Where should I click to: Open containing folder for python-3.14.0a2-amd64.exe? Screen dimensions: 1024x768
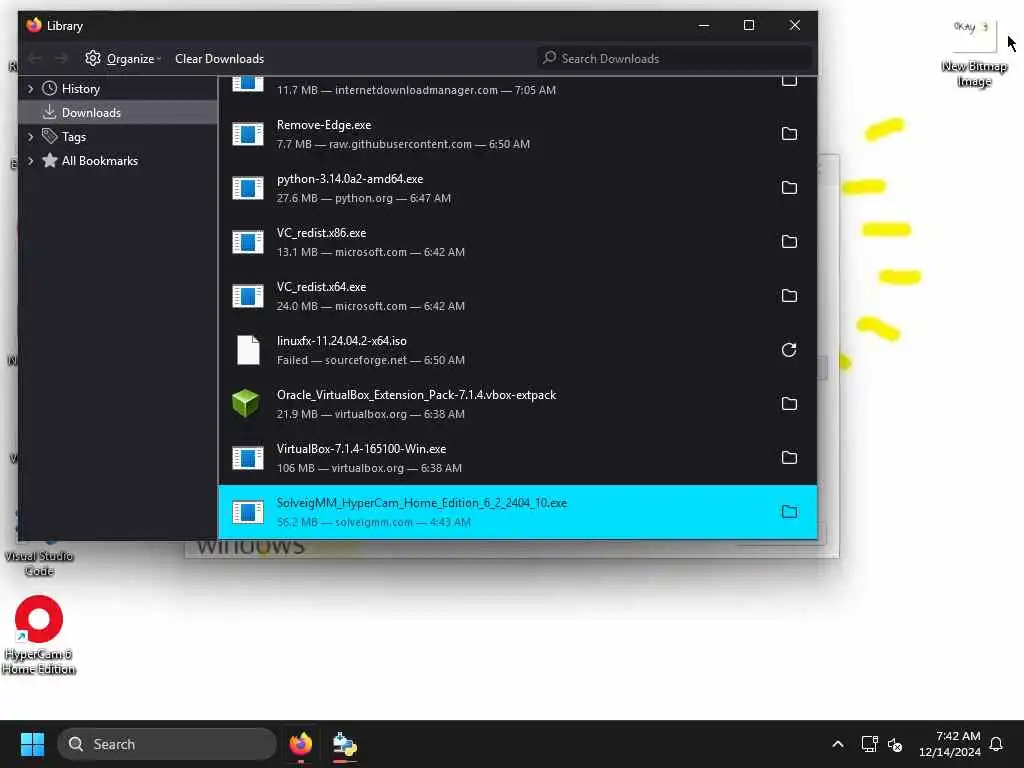(x=789, y=188)
